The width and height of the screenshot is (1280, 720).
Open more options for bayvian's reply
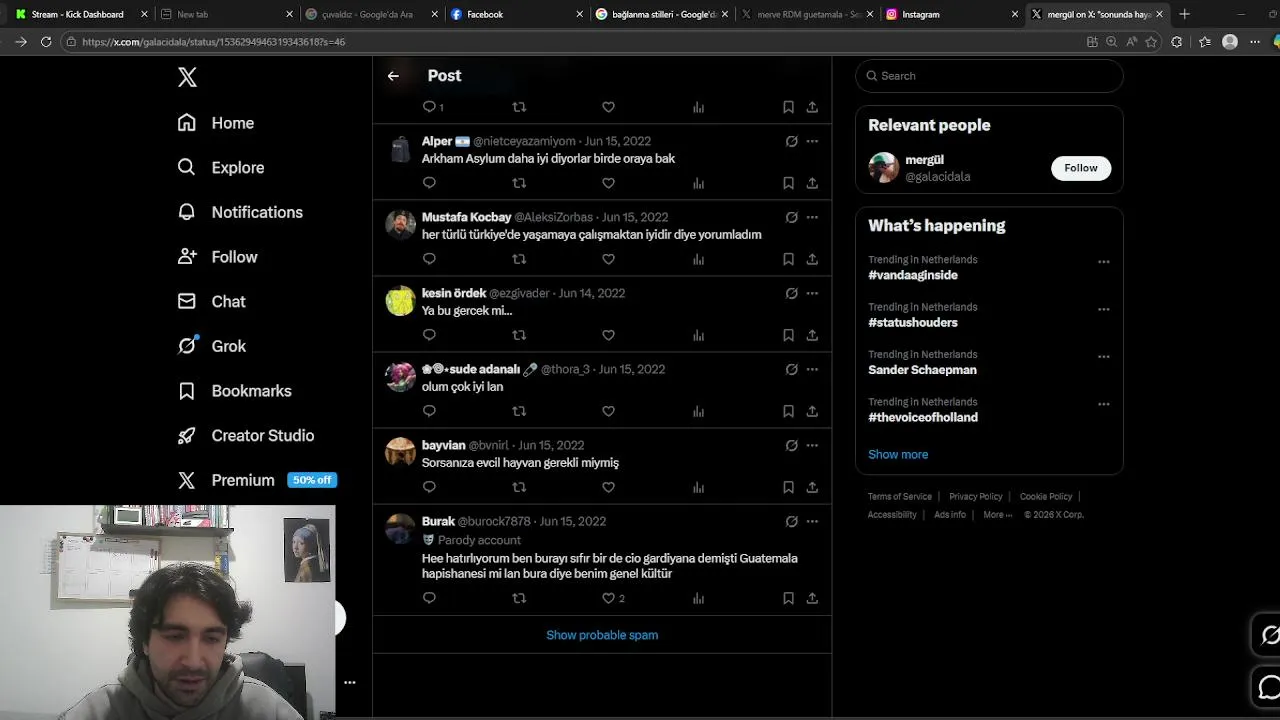click(812, 445)
